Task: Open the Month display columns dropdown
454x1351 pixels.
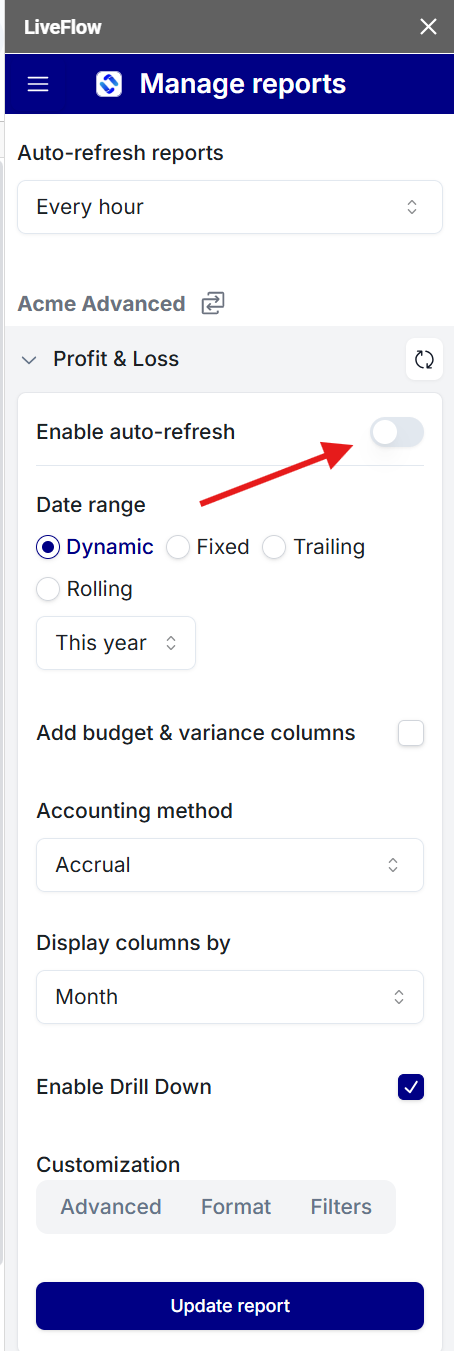Action: tap(230, 997)
